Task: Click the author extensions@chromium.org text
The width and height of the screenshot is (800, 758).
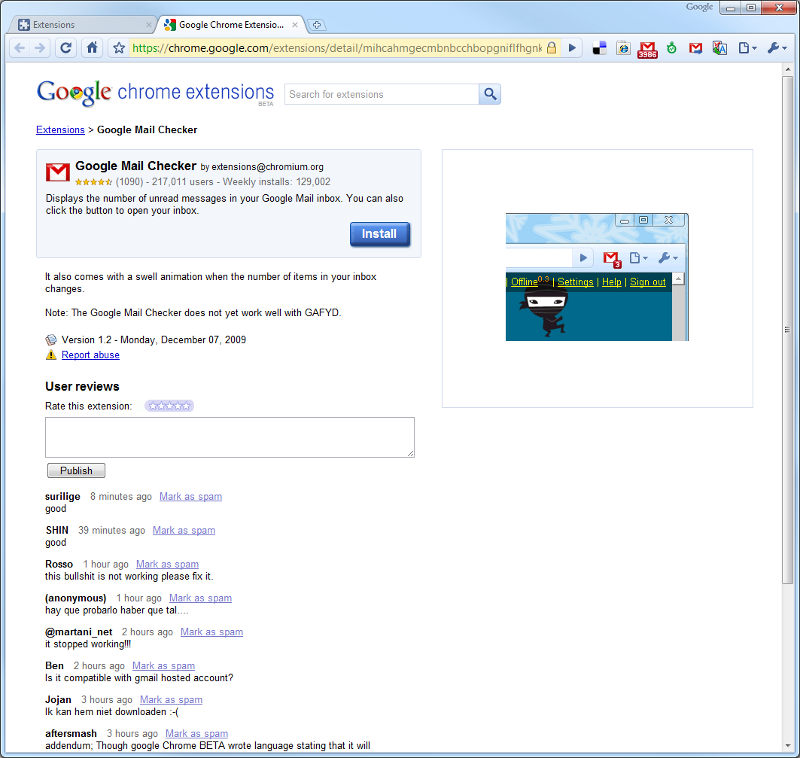Action: (x=267, y=167)
